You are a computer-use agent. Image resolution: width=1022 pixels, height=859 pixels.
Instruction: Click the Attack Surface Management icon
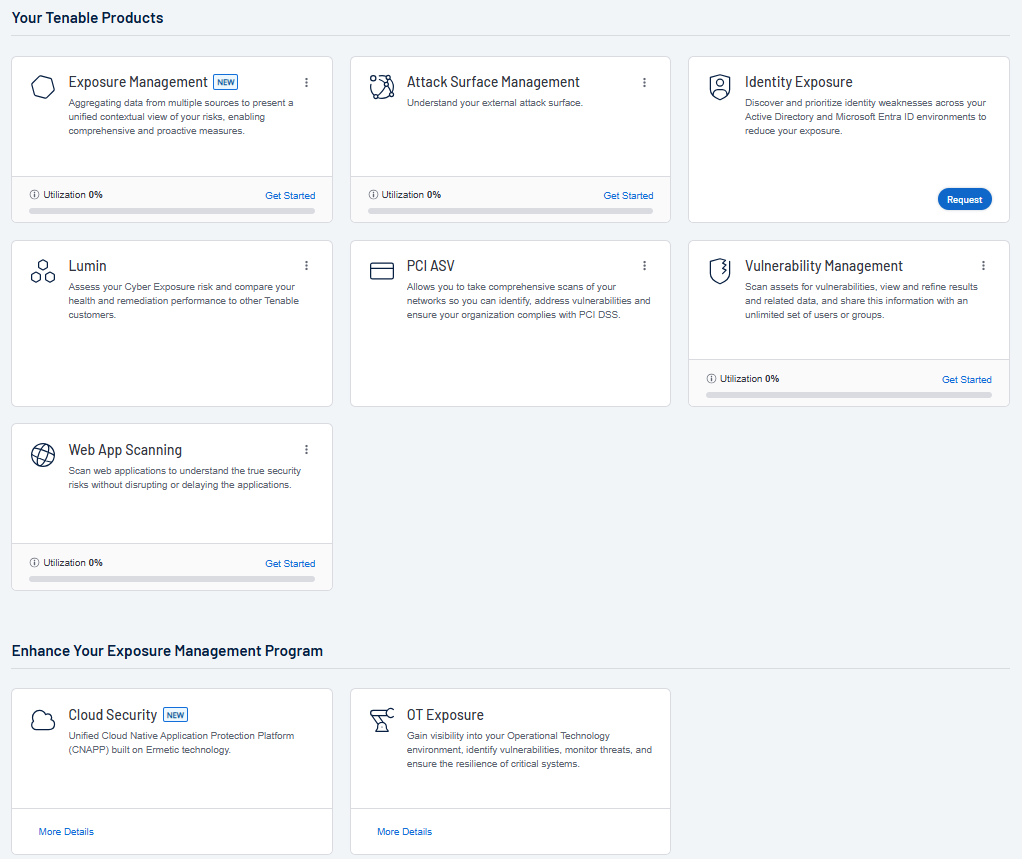[381, 87]
